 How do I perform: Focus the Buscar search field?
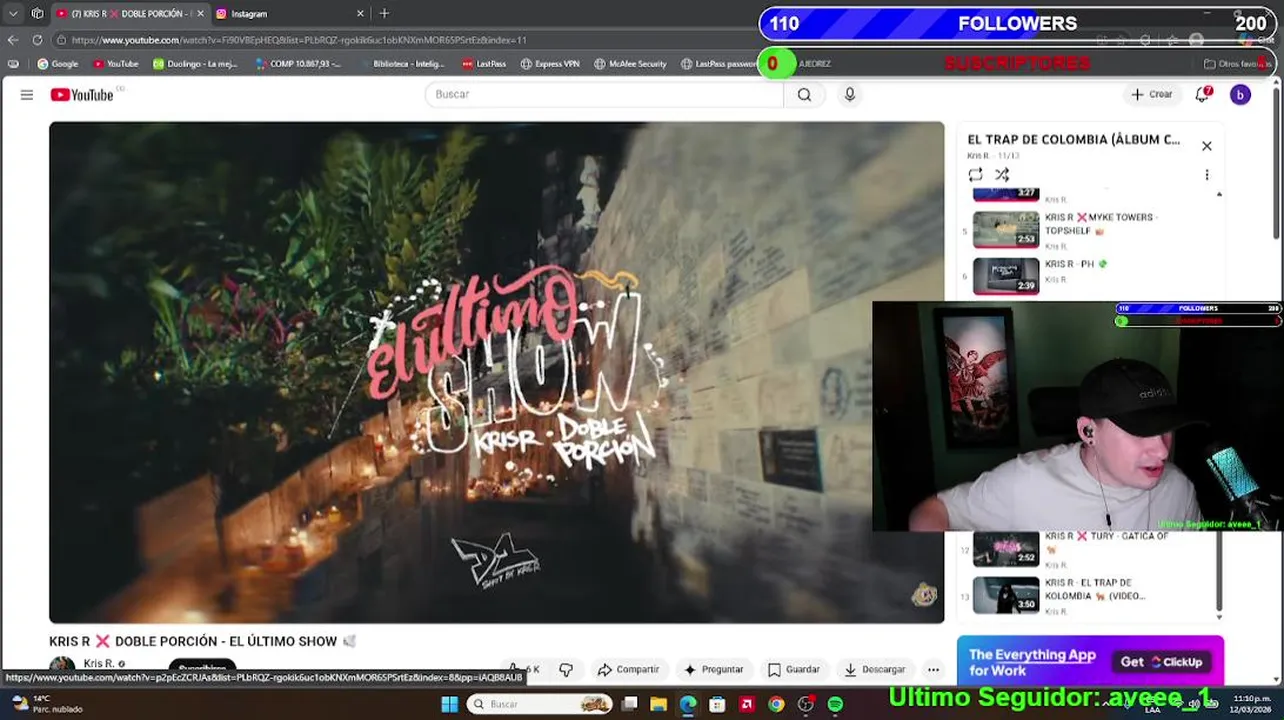click(604, 94)
